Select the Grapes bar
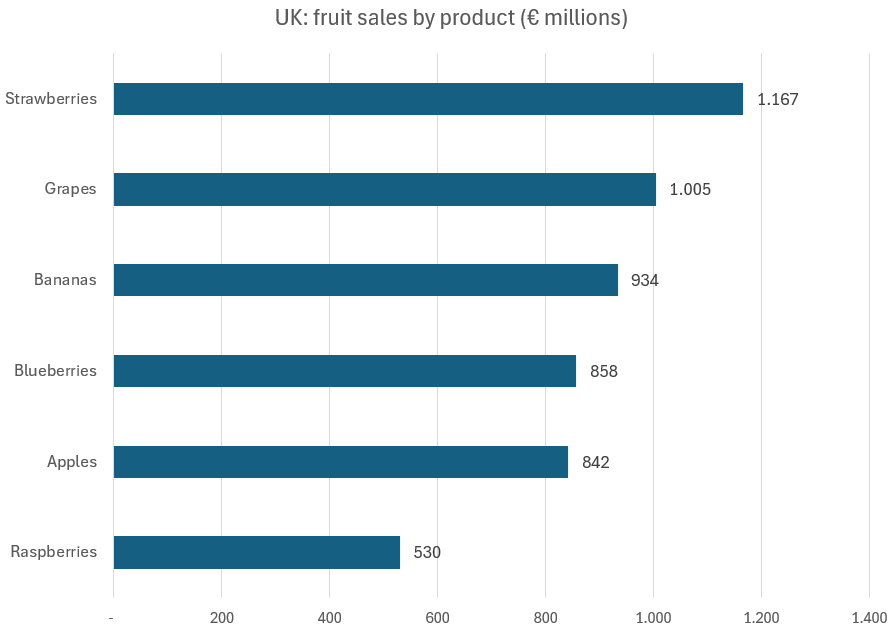This screenshot has width=893, height=629. click(x=385, y=190)
